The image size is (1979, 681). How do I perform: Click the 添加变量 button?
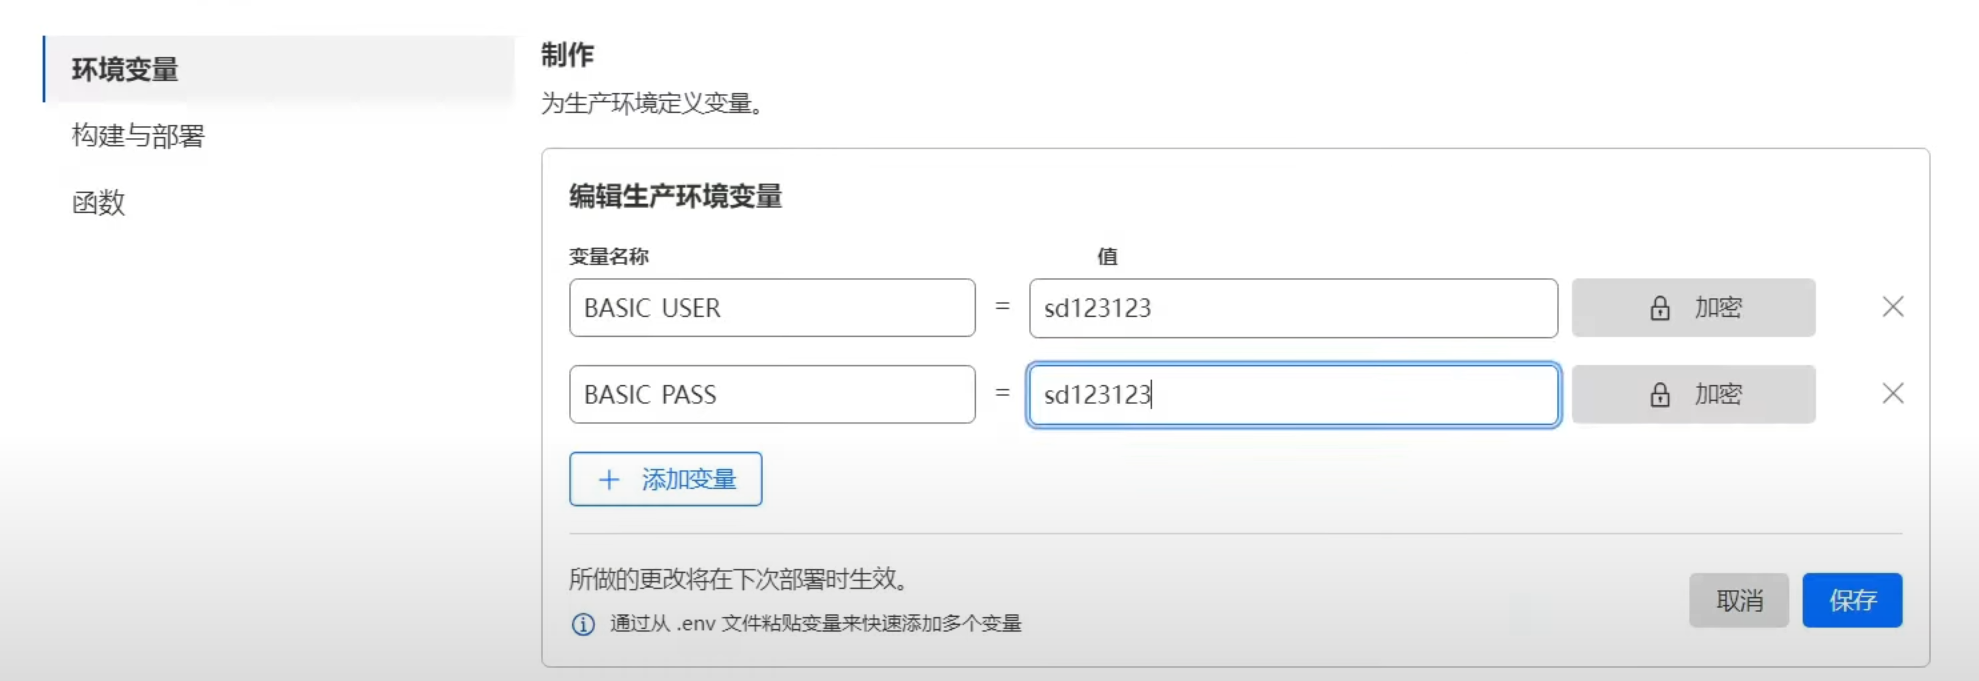pyautogui.click(x=666, y=479)
